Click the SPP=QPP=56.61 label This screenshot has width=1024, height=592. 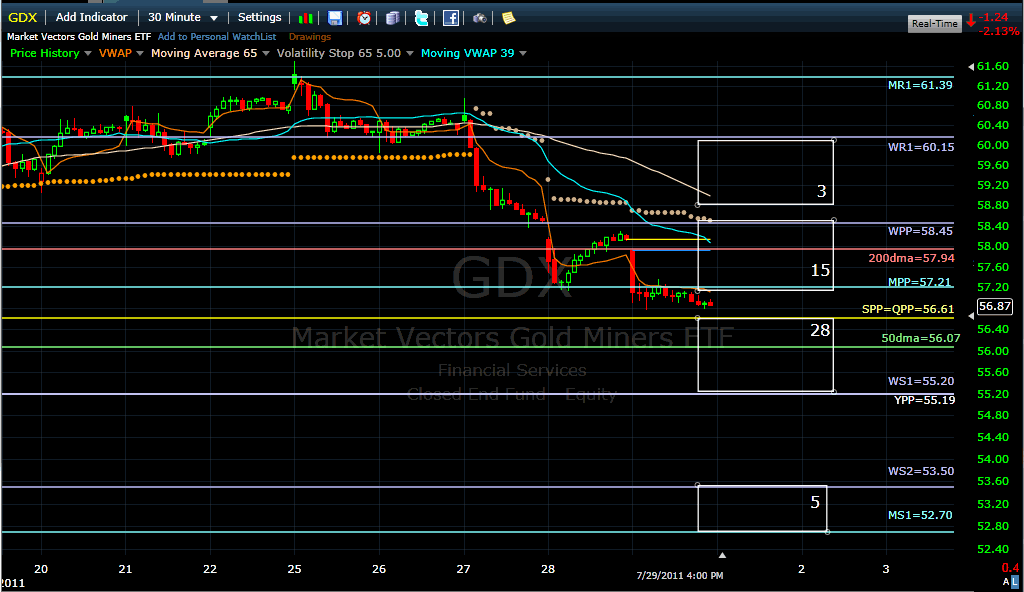pyautogui.click(x=908, y=309)
